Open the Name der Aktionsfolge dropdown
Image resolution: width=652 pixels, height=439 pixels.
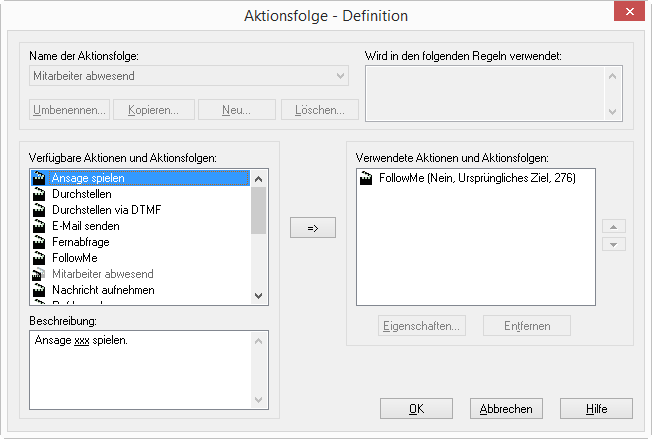point(340,76)
